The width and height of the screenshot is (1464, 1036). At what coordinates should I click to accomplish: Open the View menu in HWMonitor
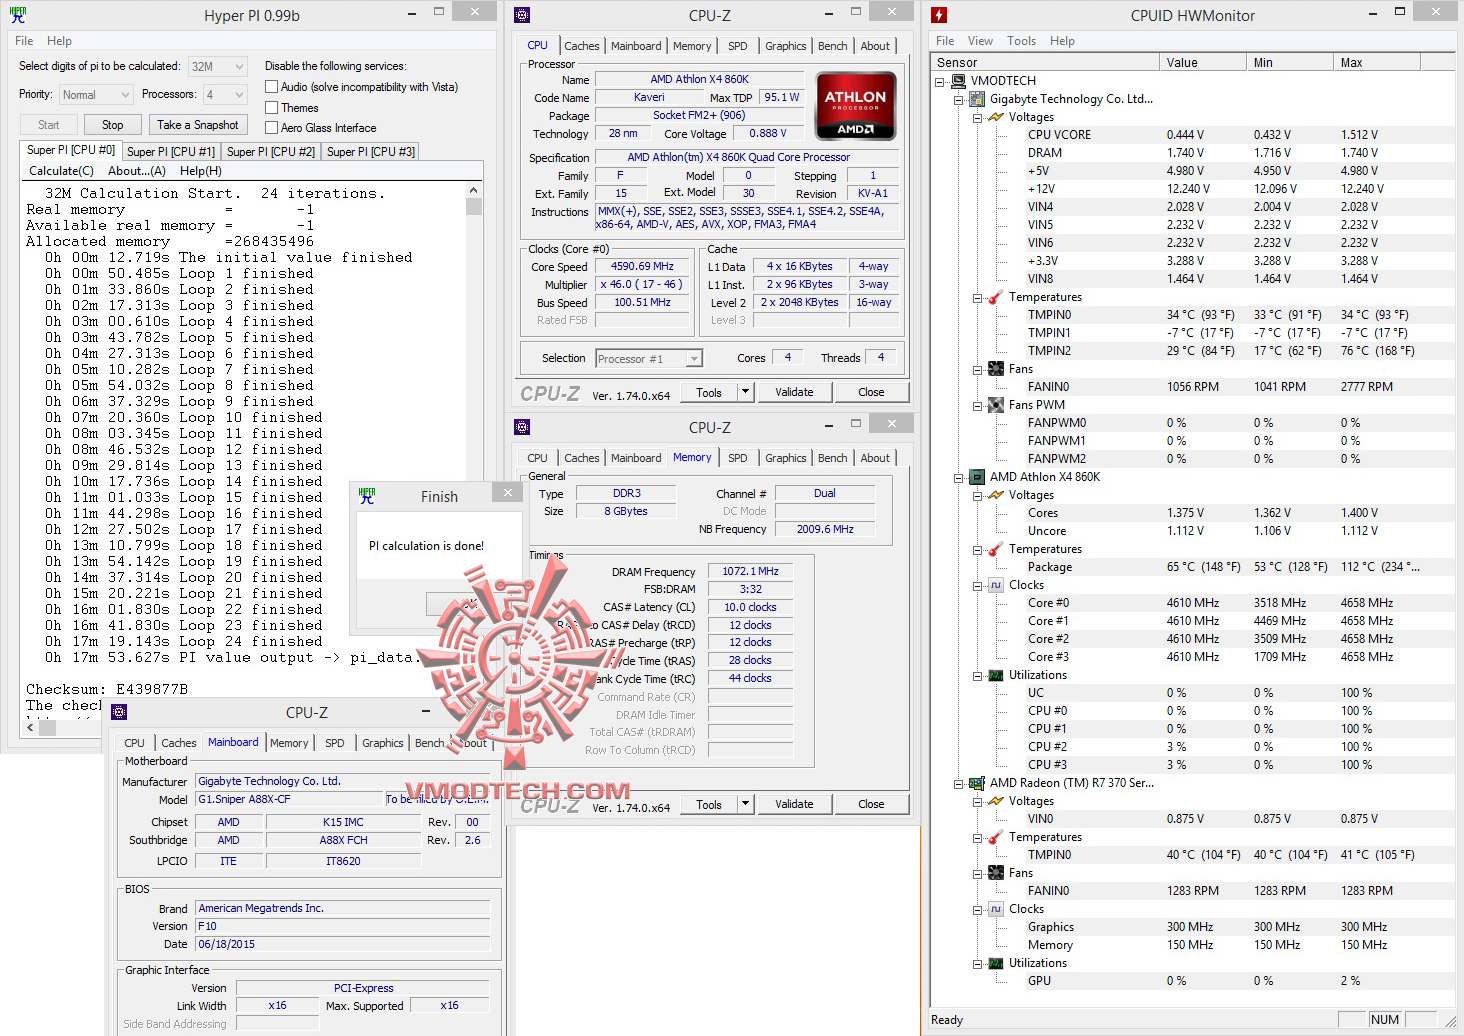click(x=980, y=41)
